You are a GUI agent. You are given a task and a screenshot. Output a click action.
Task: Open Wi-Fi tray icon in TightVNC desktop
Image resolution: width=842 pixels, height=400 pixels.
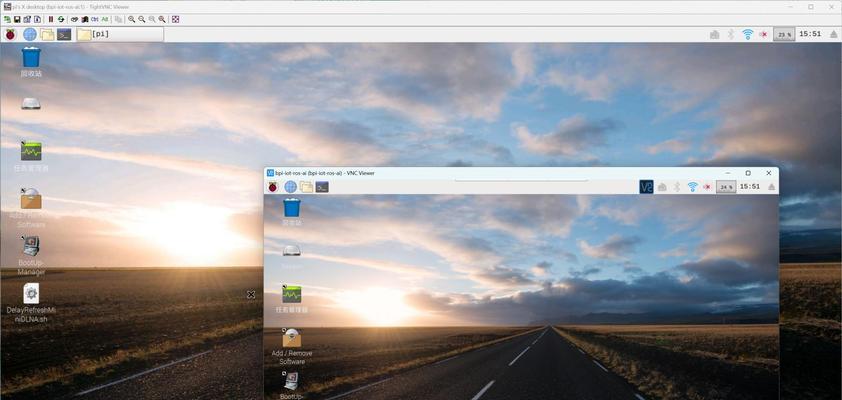747,34
